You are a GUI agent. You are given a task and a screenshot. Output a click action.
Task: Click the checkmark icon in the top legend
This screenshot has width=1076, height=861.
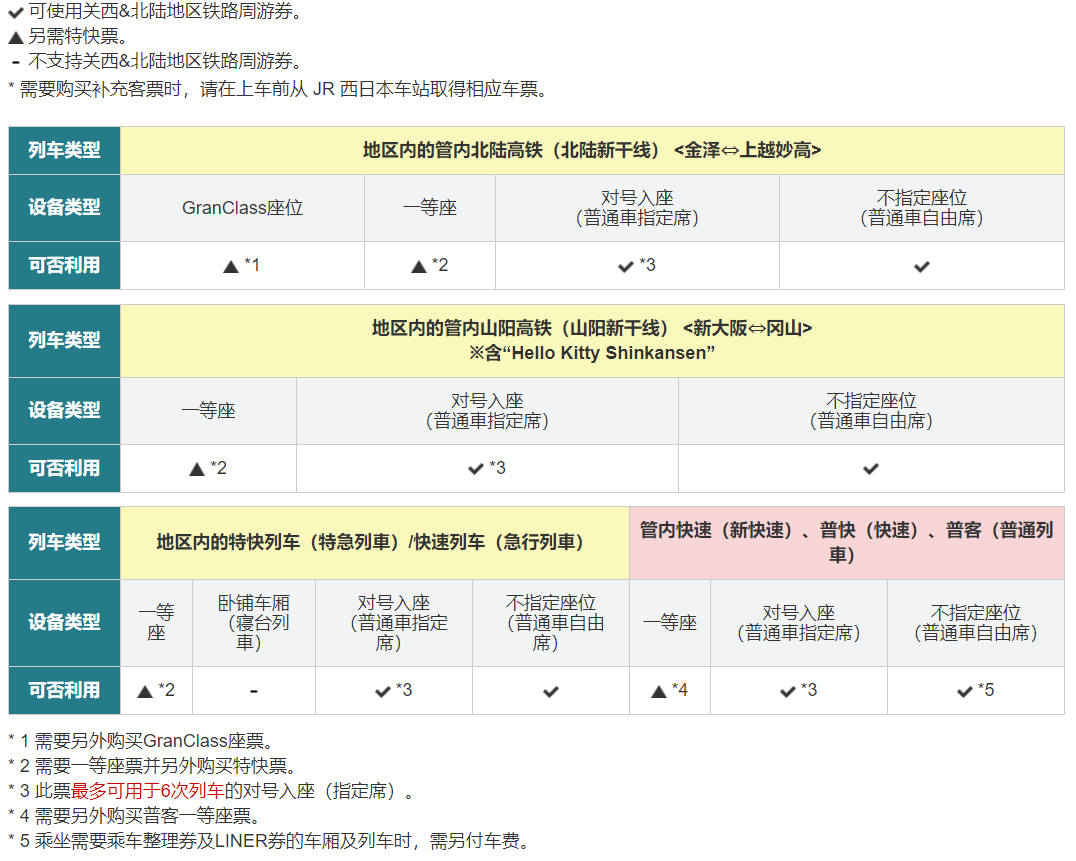[x=15, y=14]
